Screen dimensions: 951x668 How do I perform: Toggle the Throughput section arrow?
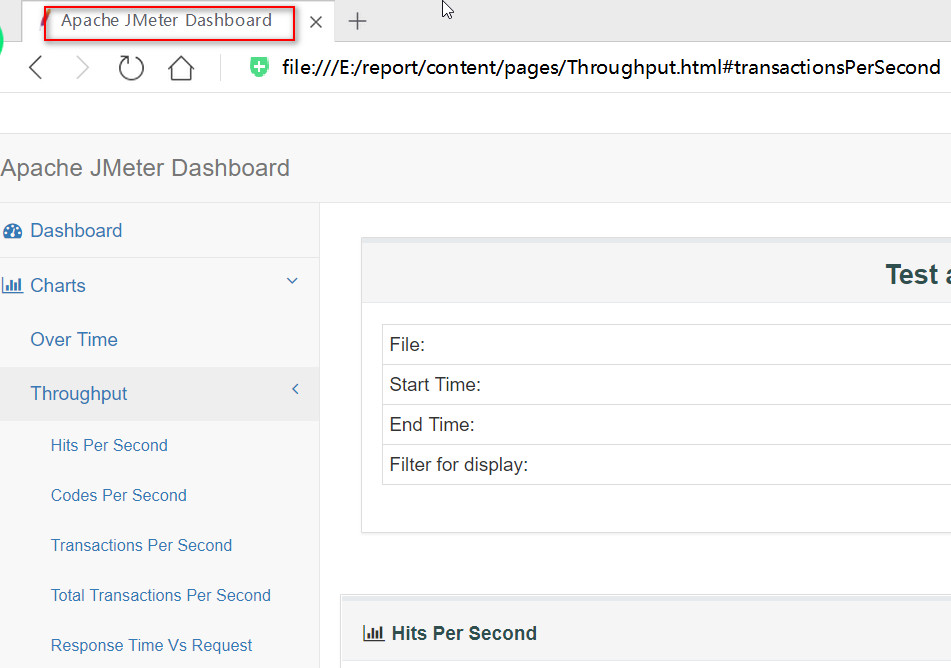295,389
